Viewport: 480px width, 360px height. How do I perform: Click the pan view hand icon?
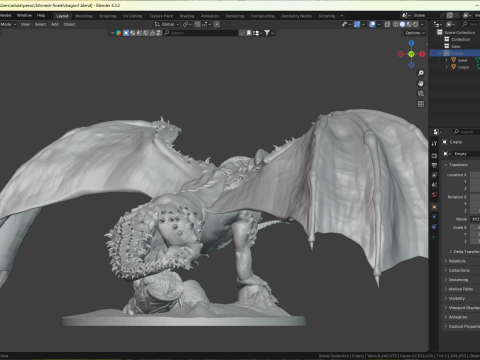coord(421,83)
